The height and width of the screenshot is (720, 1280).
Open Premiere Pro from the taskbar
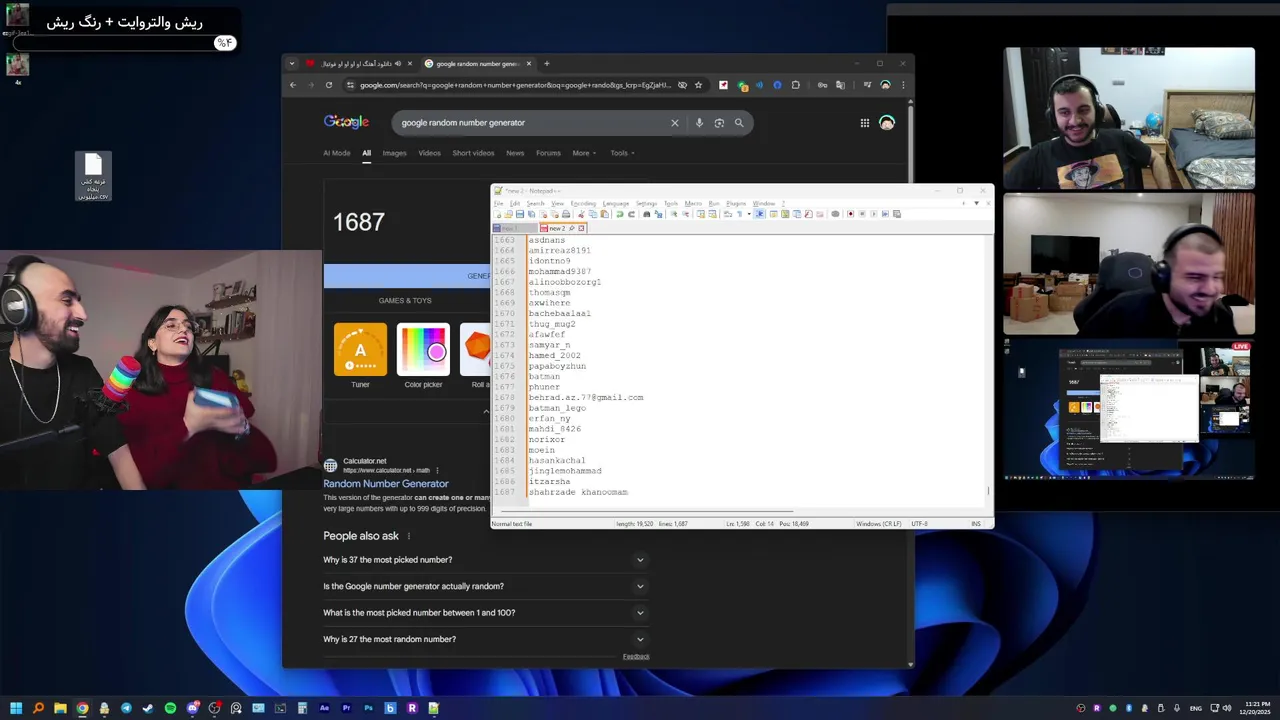[x=346, y=708]
